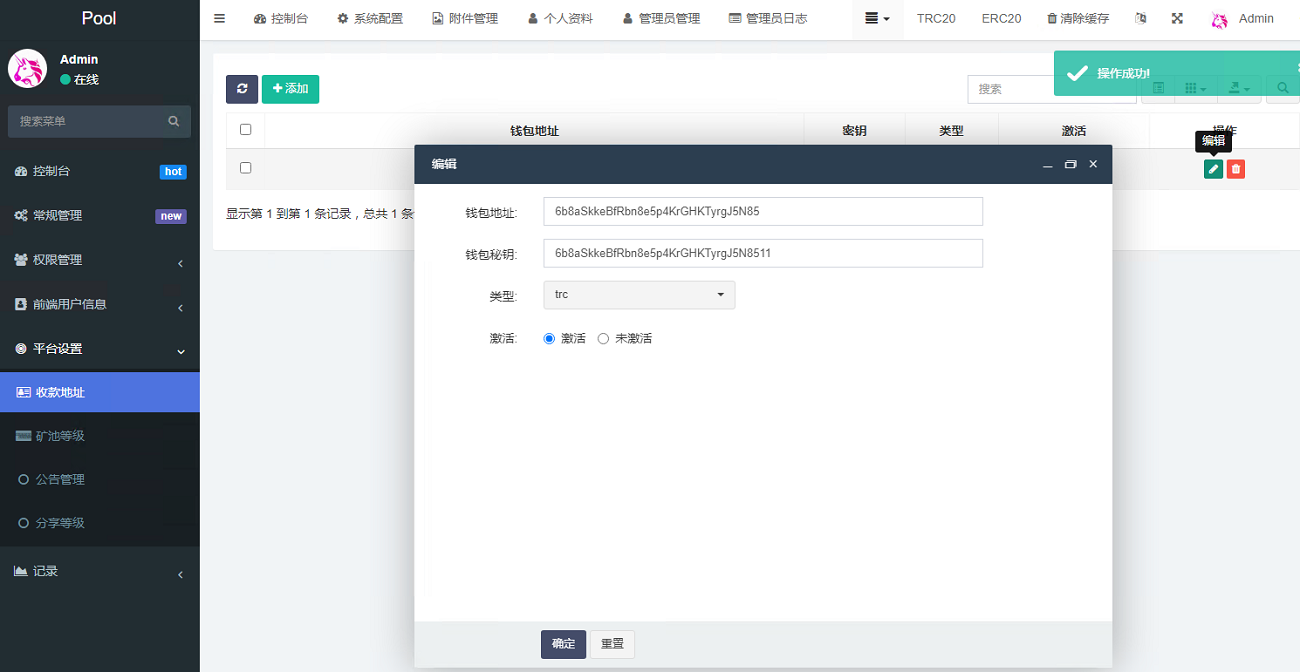Expand the 记录 sidebar section

(100, 571)
